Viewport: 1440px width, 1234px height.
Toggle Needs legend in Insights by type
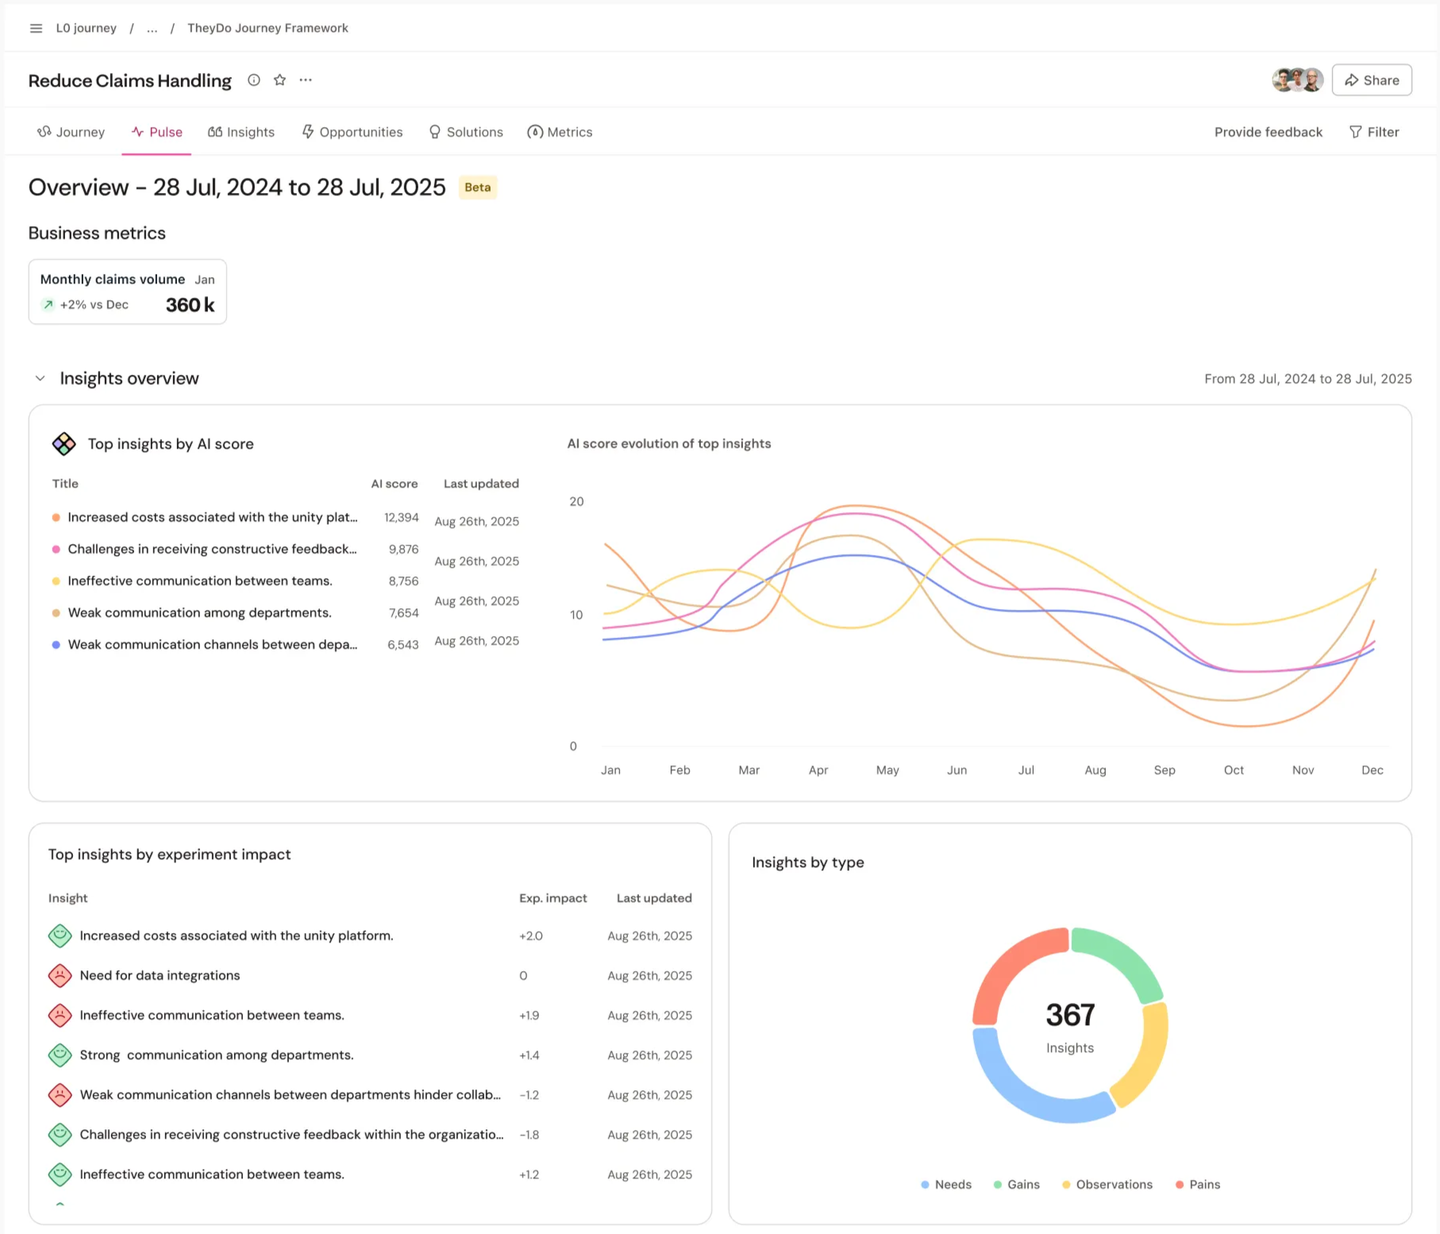coord(946,1184)
